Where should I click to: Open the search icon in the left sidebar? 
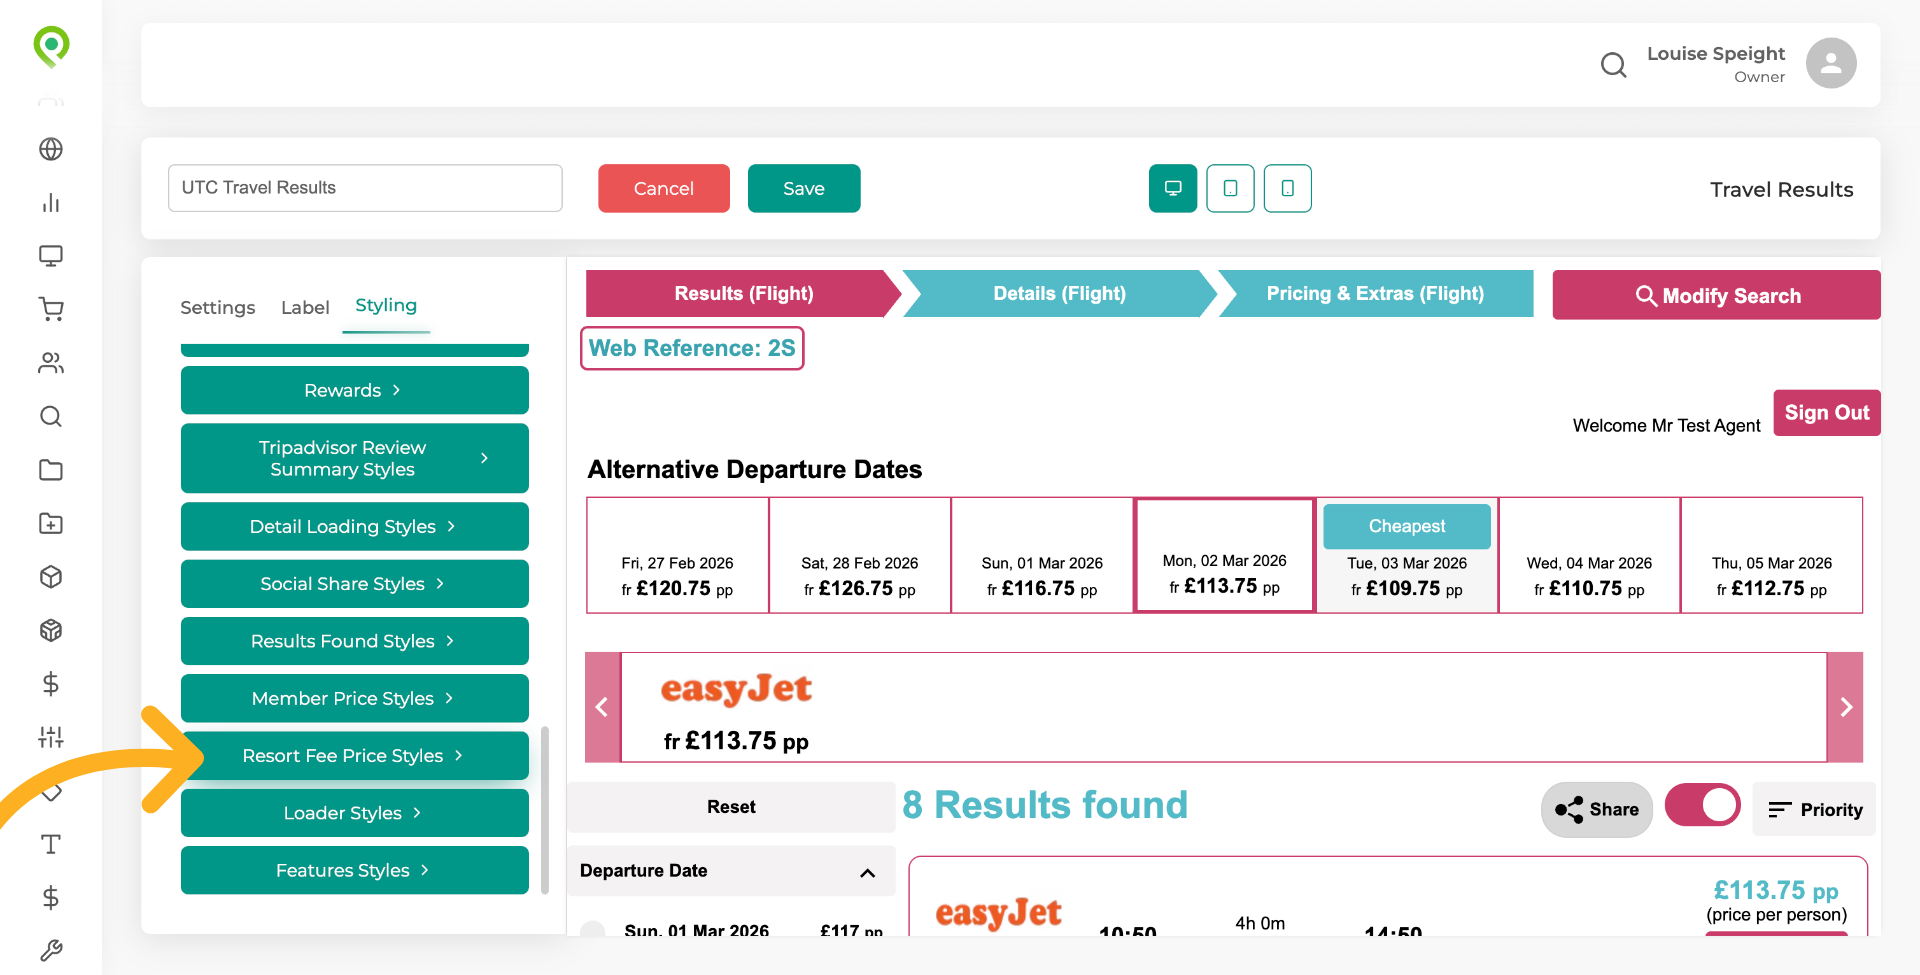51,416
